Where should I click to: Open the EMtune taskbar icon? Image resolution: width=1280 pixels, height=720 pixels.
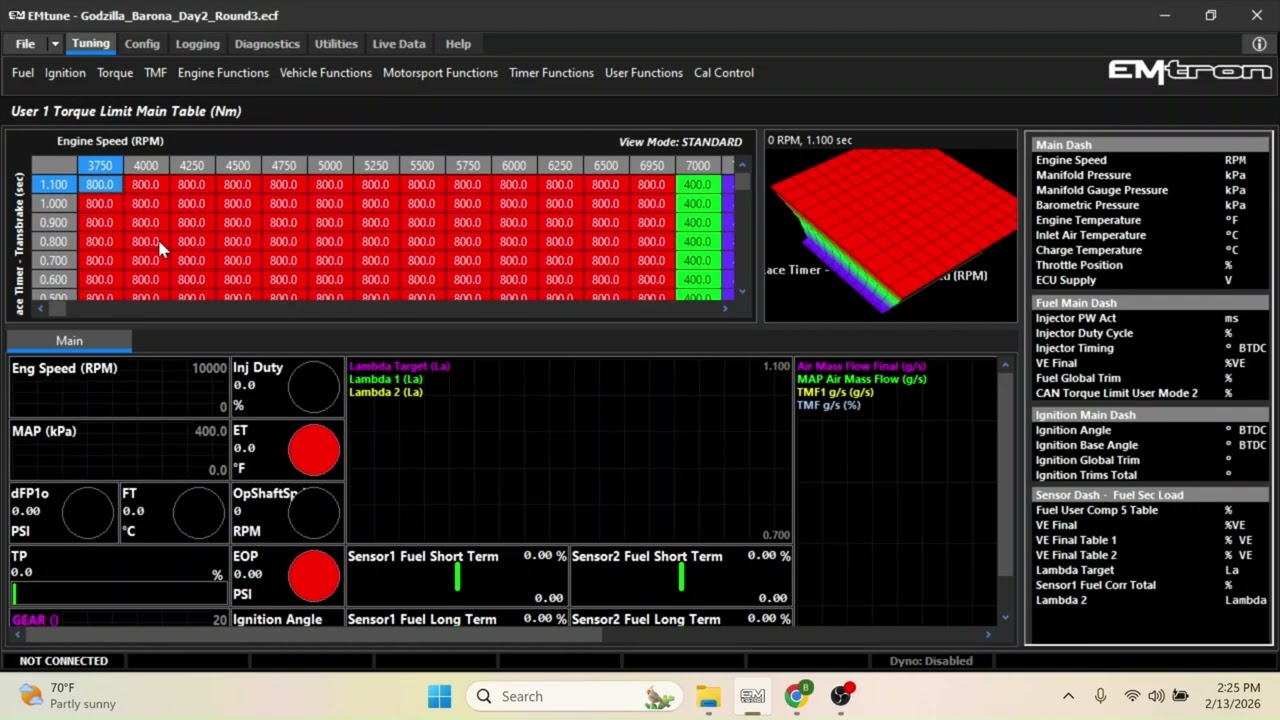point(752,696)
